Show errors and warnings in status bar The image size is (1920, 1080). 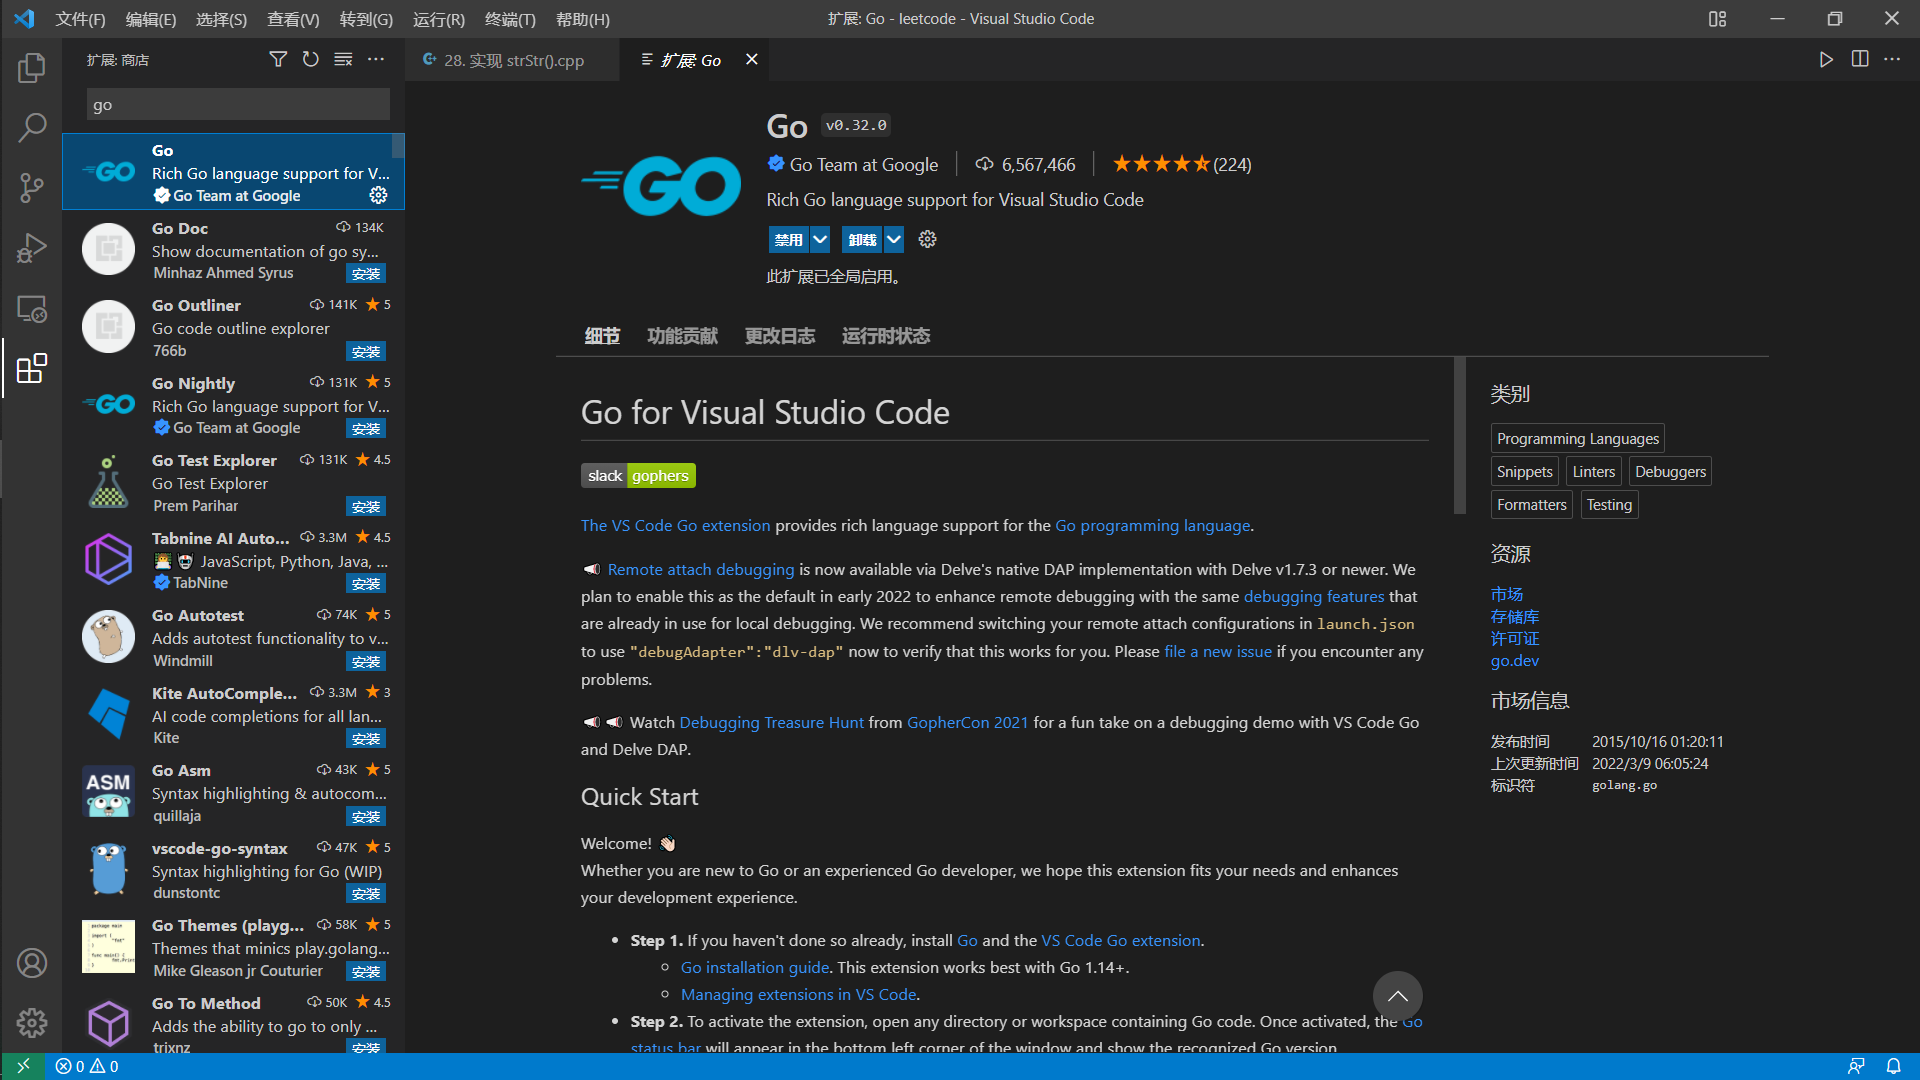coord(87,1066)
